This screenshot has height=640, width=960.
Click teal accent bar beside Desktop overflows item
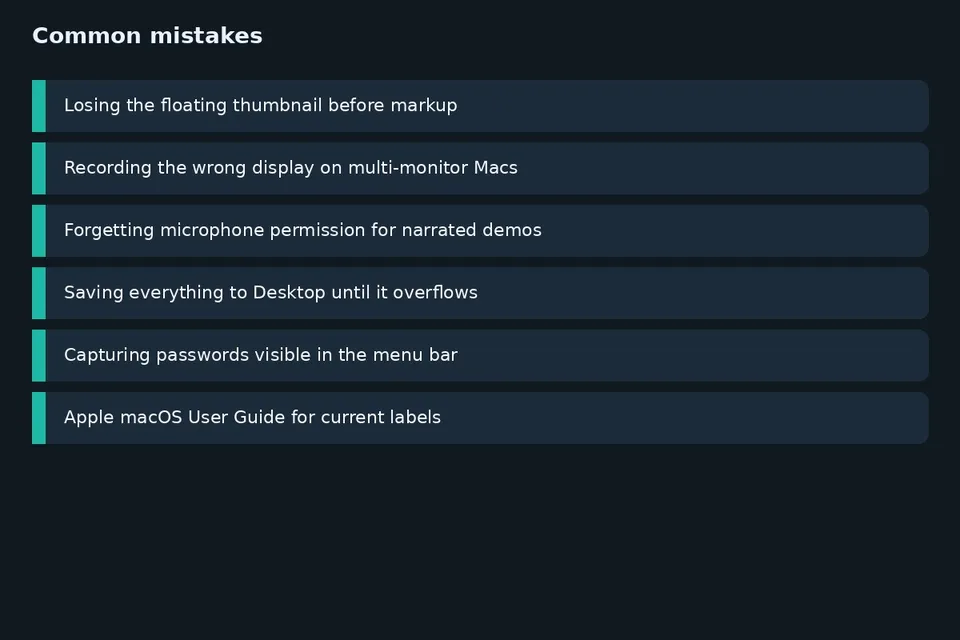(39, 293)
